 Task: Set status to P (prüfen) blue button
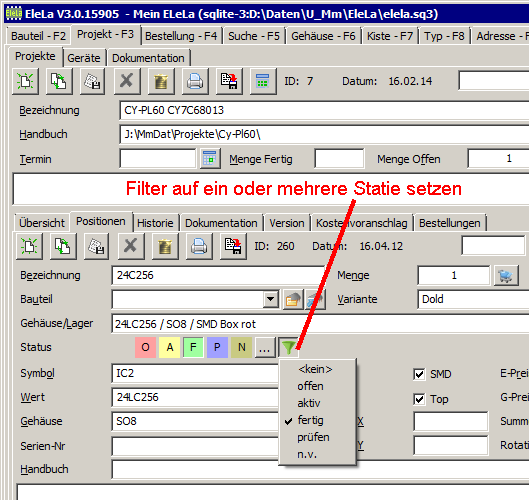pos(217,347)
